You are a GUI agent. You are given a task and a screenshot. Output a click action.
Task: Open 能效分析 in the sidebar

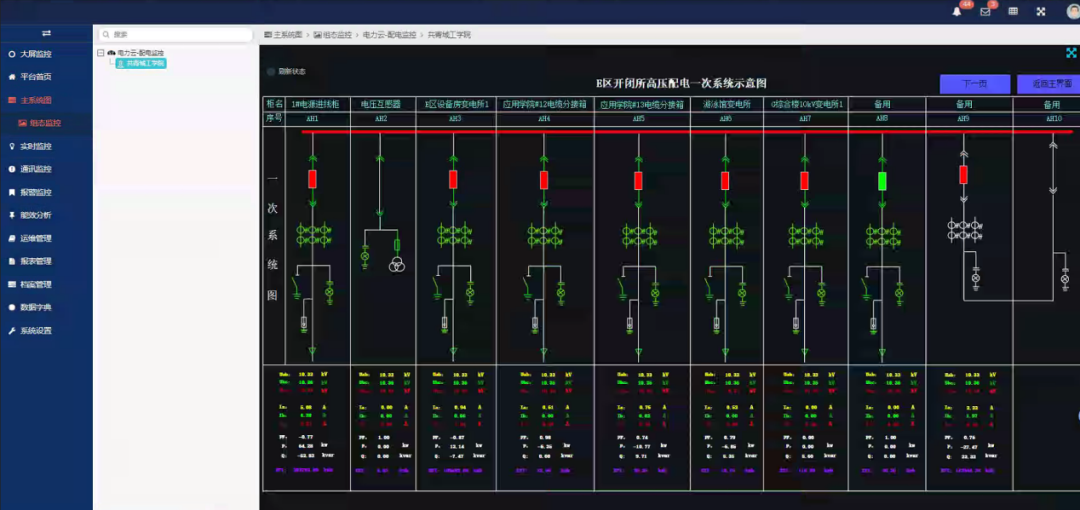[46, 215]
